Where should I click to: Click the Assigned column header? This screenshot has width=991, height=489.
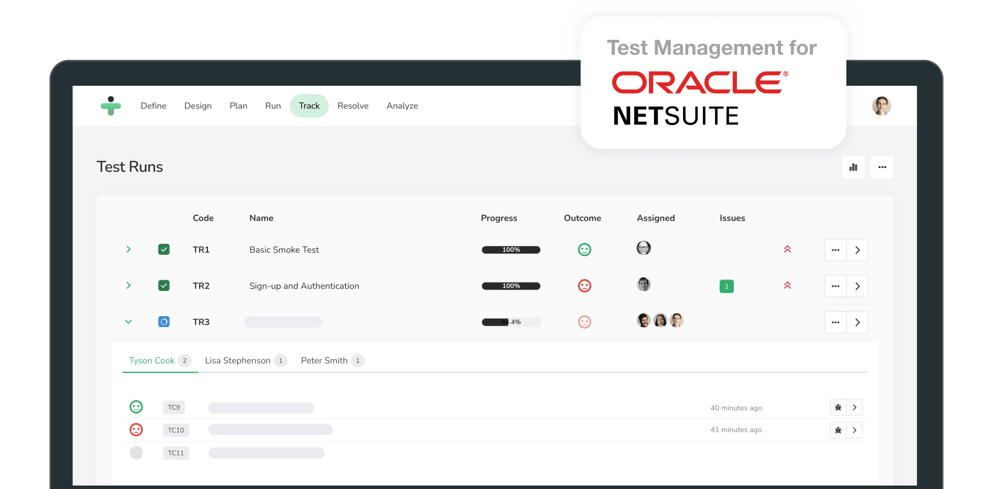(x=656, y=218)
